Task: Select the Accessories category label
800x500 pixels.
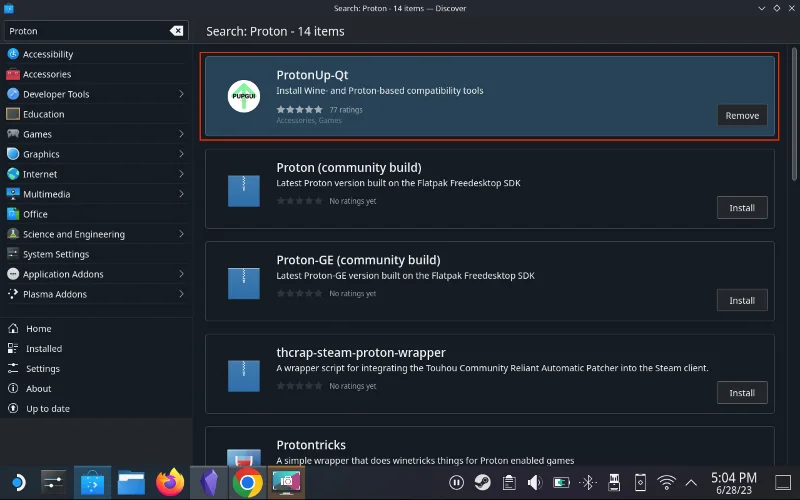Action: (47, 74)
